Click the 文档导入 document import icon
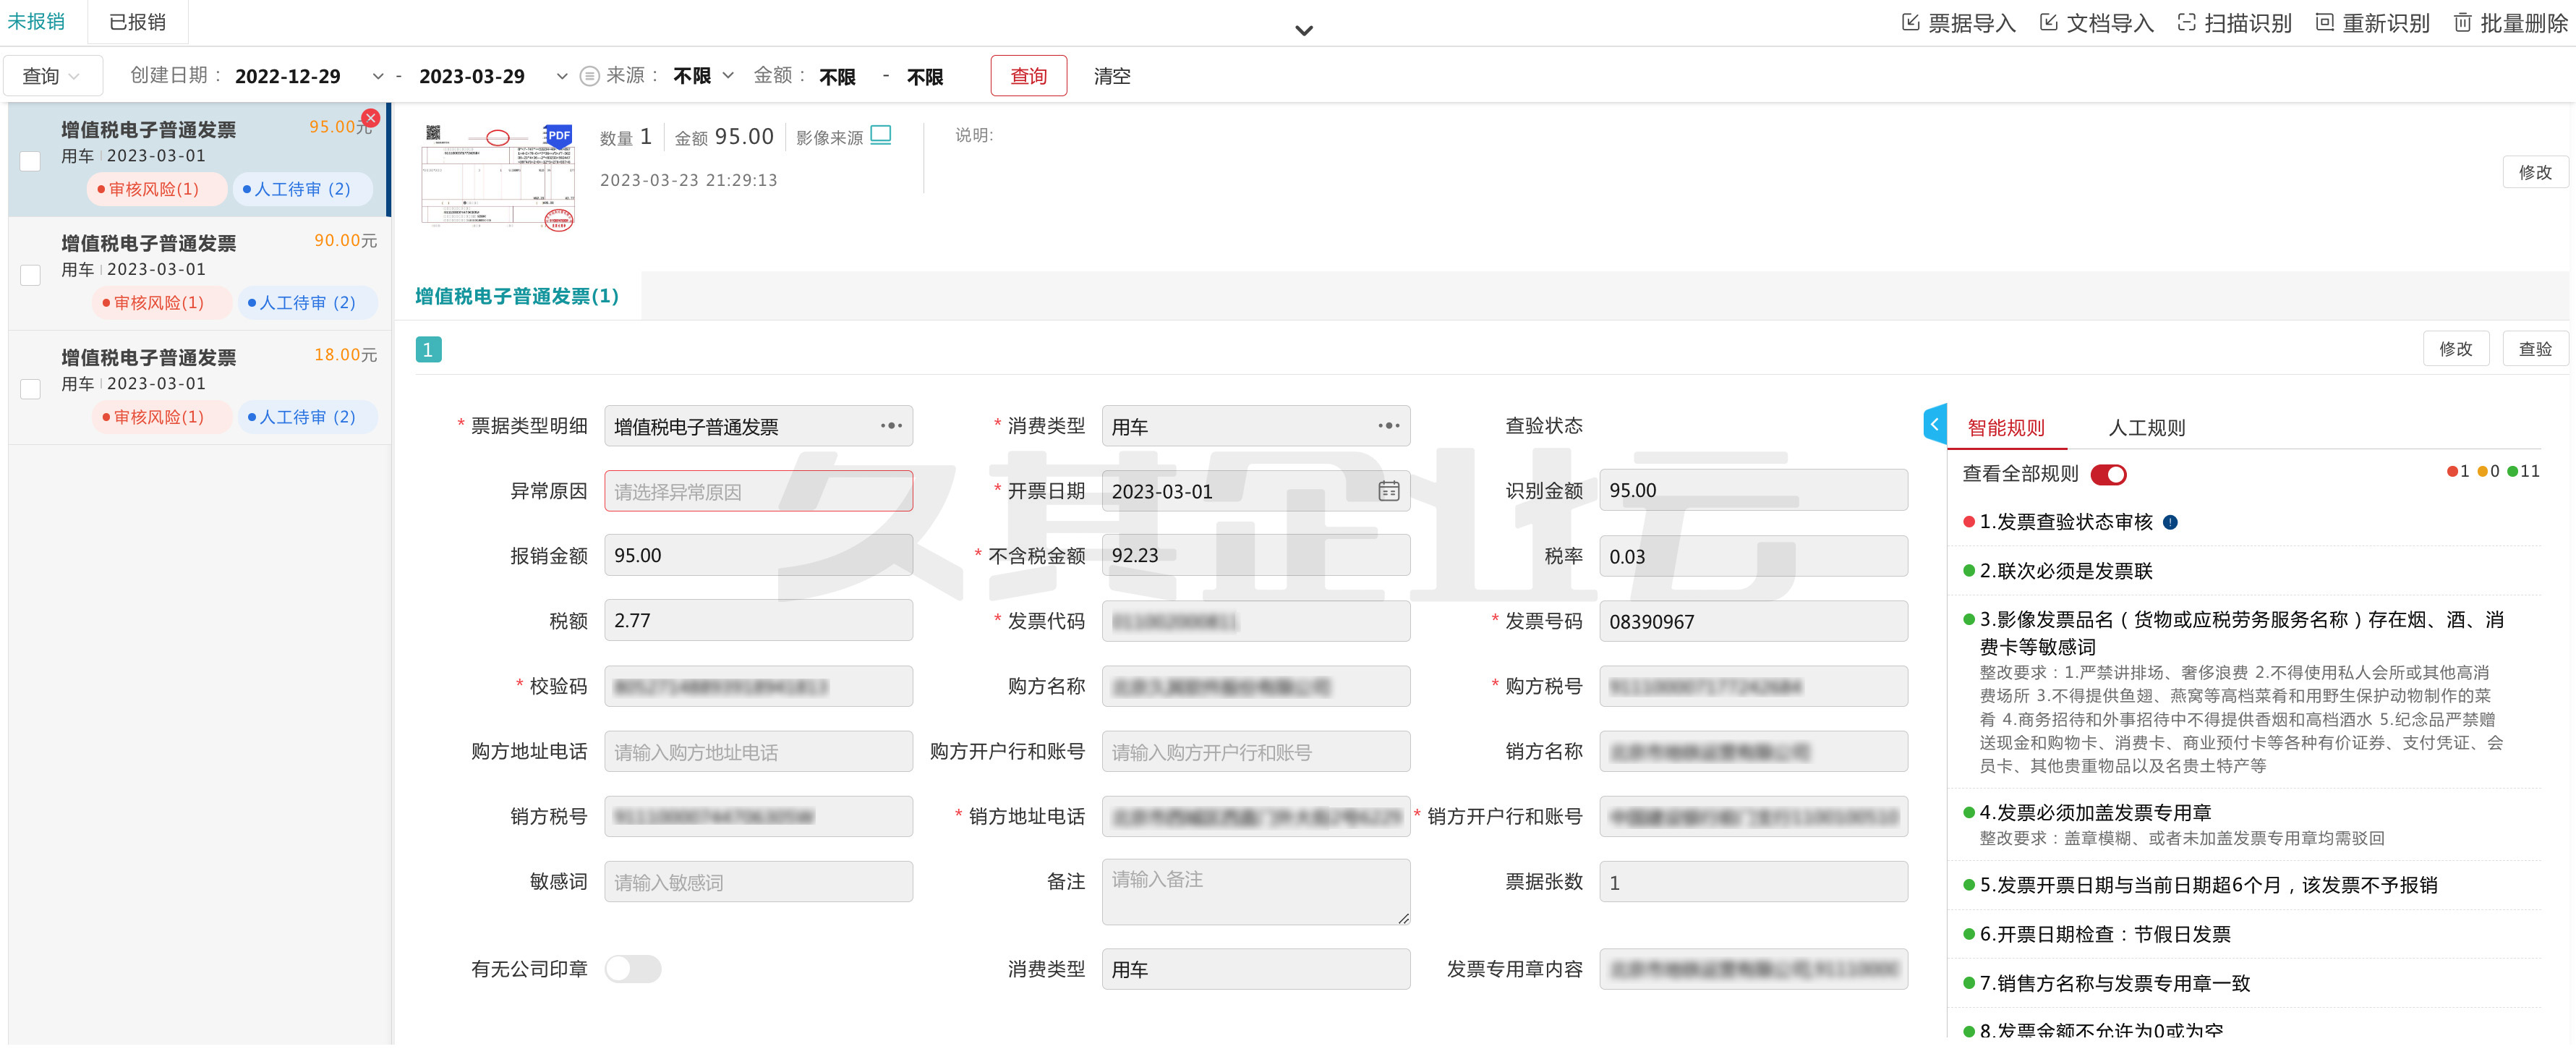This screenshot has width=2576, height=1049. coord(2048,22)
